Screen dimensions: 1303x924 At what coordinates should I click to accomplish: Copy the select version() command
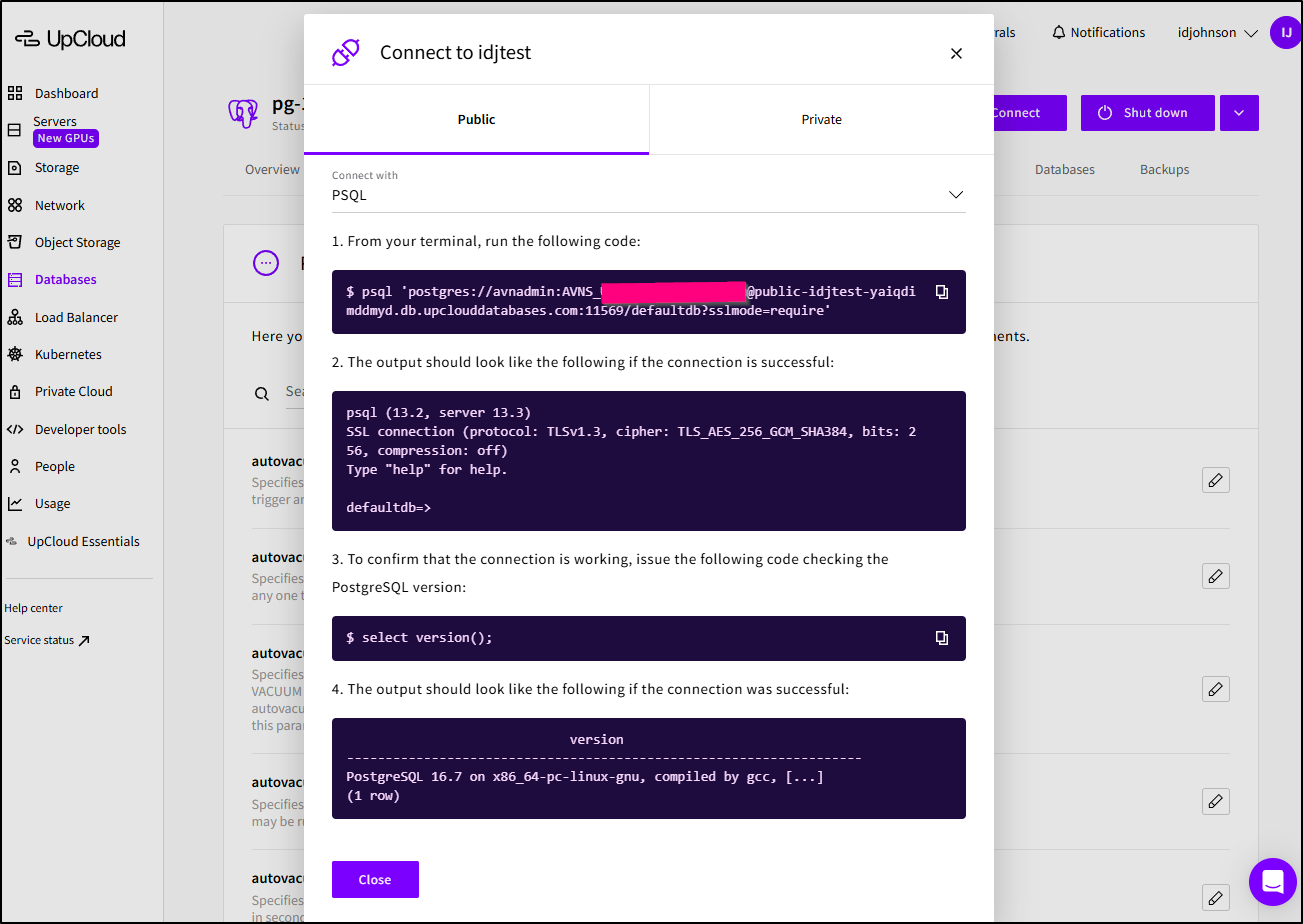click(x=941, y=638)
